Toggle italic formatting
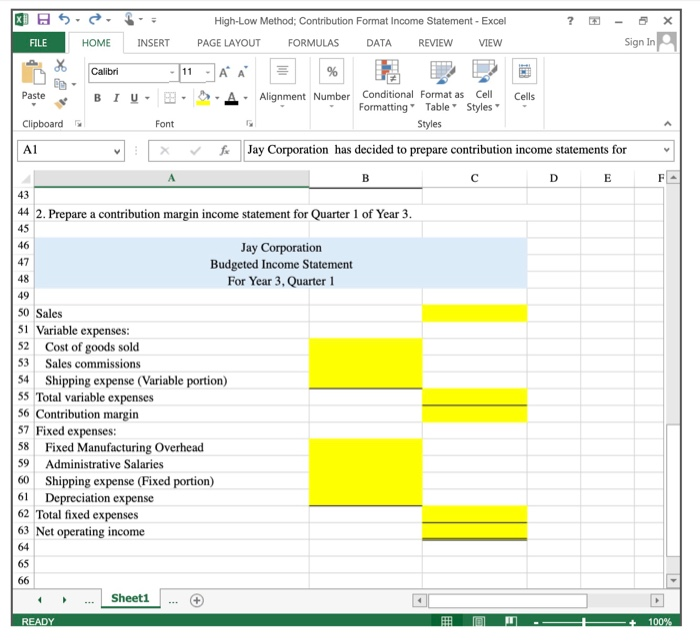 116,98
